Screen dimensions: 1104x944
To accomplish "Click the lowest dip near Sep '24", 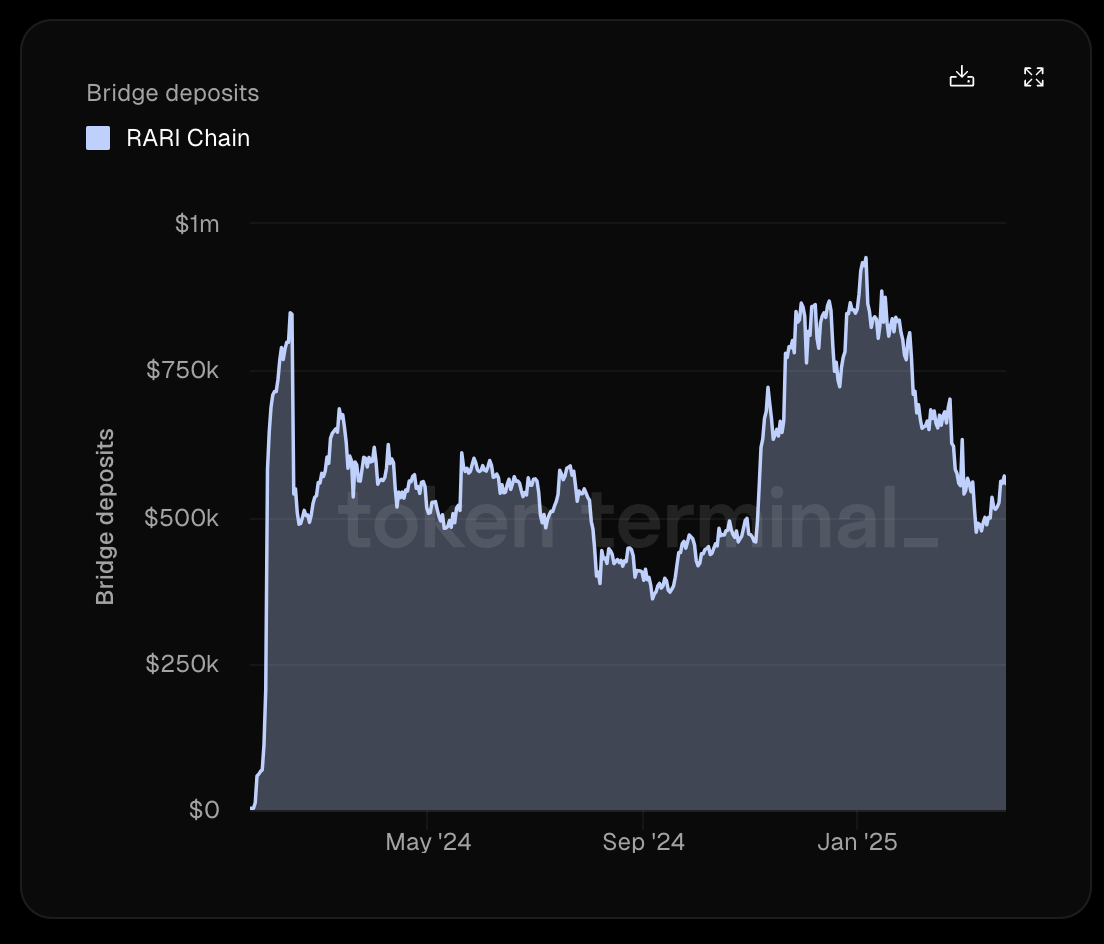I will click(653, 598).
